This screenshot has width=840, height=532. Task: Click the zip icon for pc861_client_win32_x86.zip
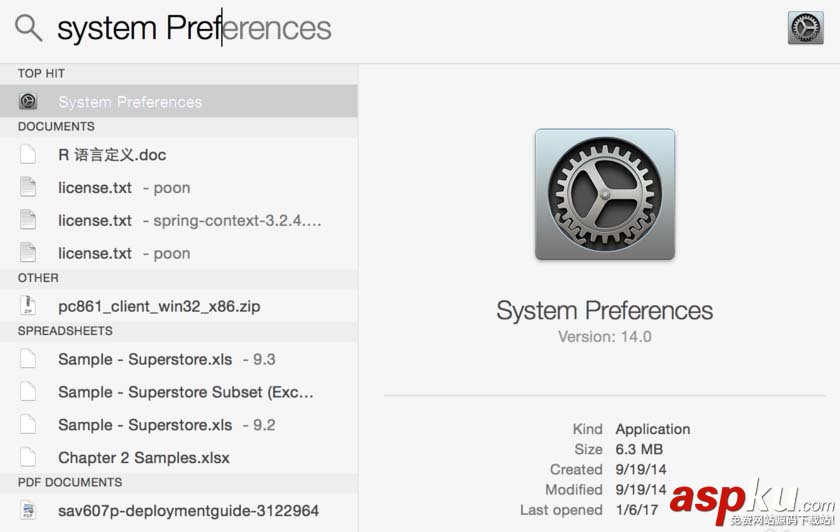pyautogui.click(x=28, y=306)
